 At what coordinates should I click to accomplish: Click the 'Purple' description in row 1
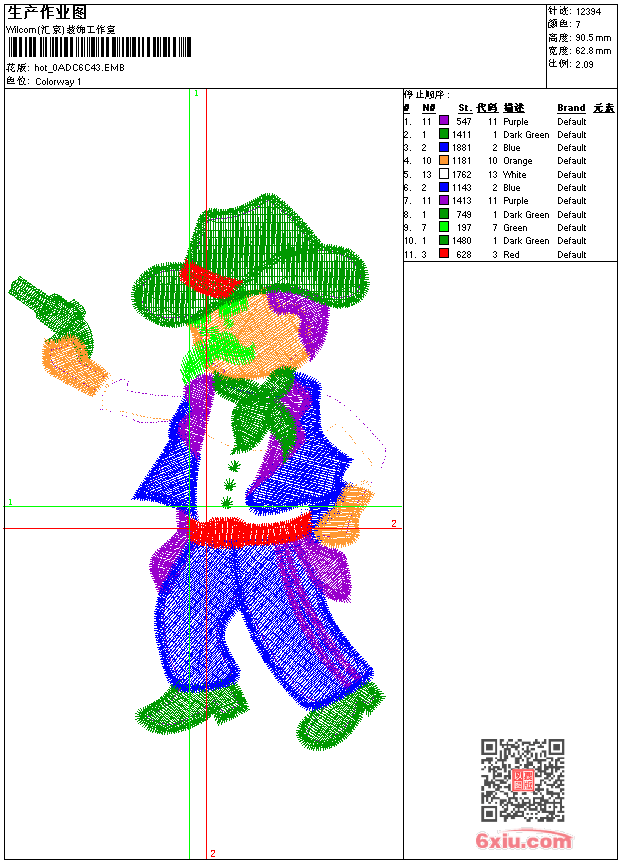pos(516,122)
